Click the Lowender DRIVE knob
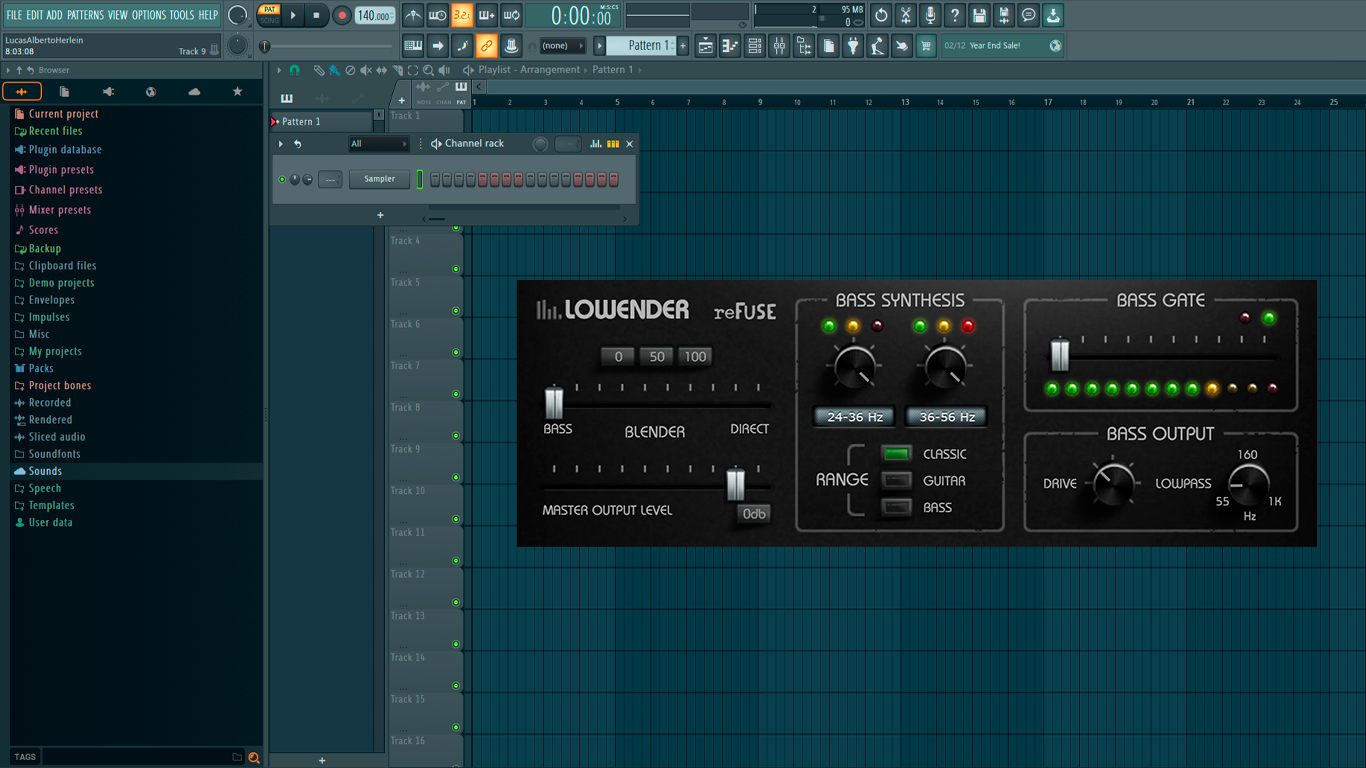Image resolution: width=1366 pixels, height=768 pixels. pos(1113,484)
